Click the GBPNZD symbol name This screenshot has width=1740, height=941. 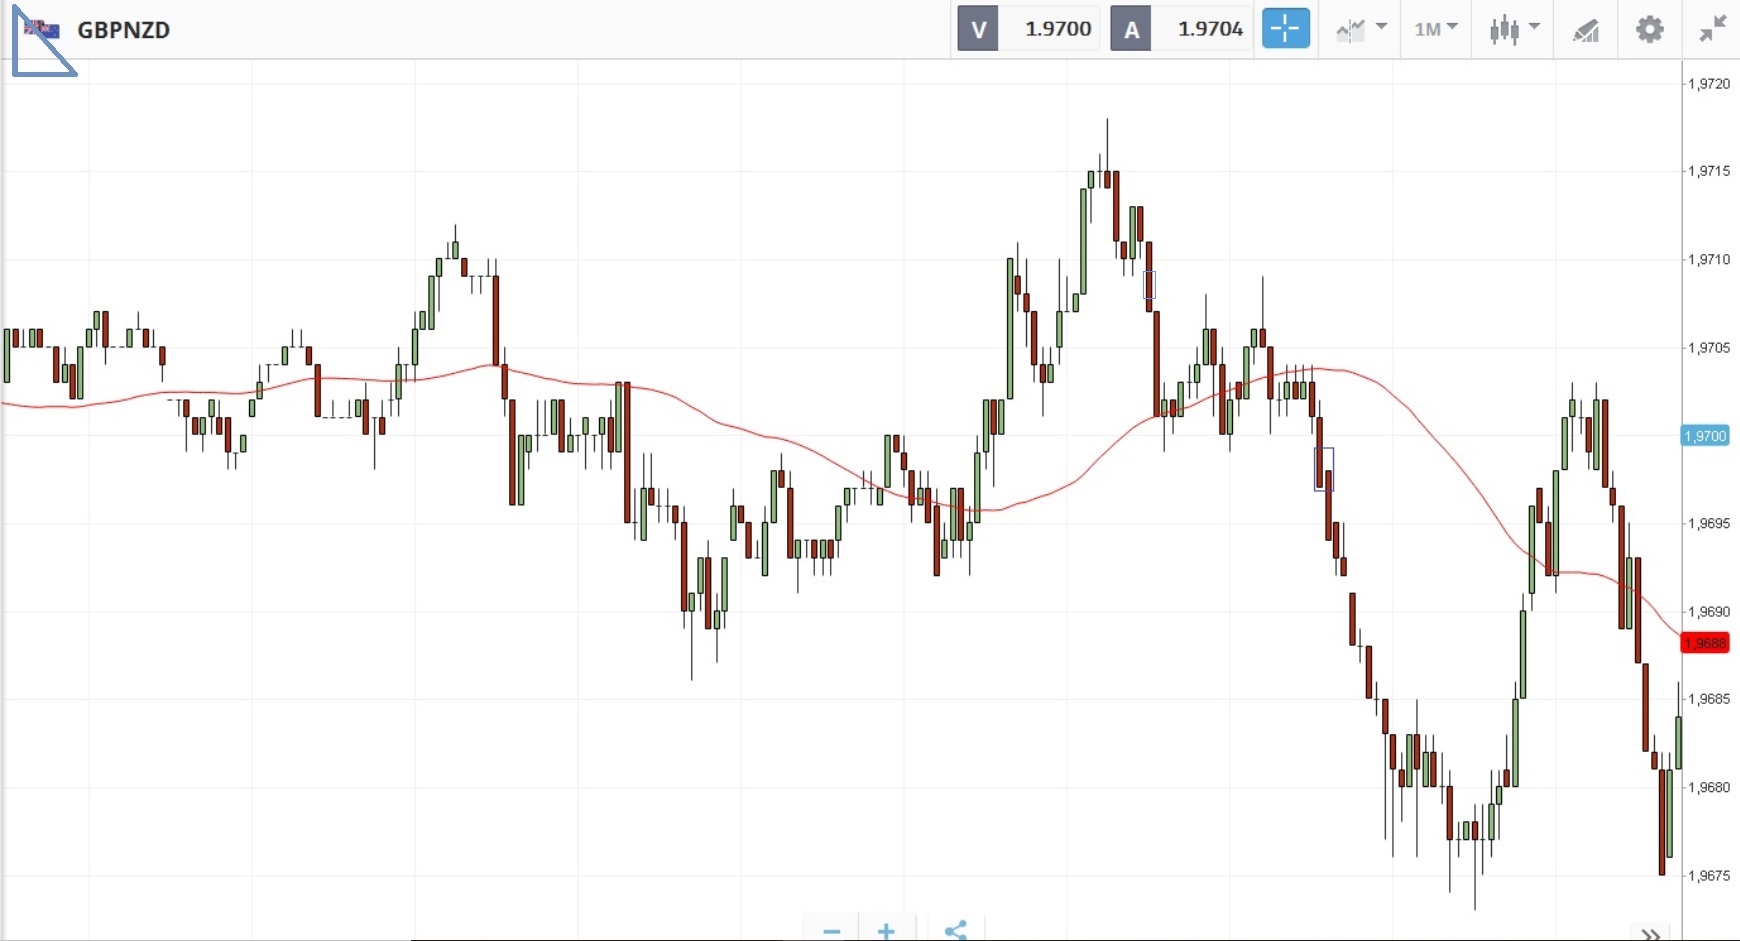pos(124,30)
